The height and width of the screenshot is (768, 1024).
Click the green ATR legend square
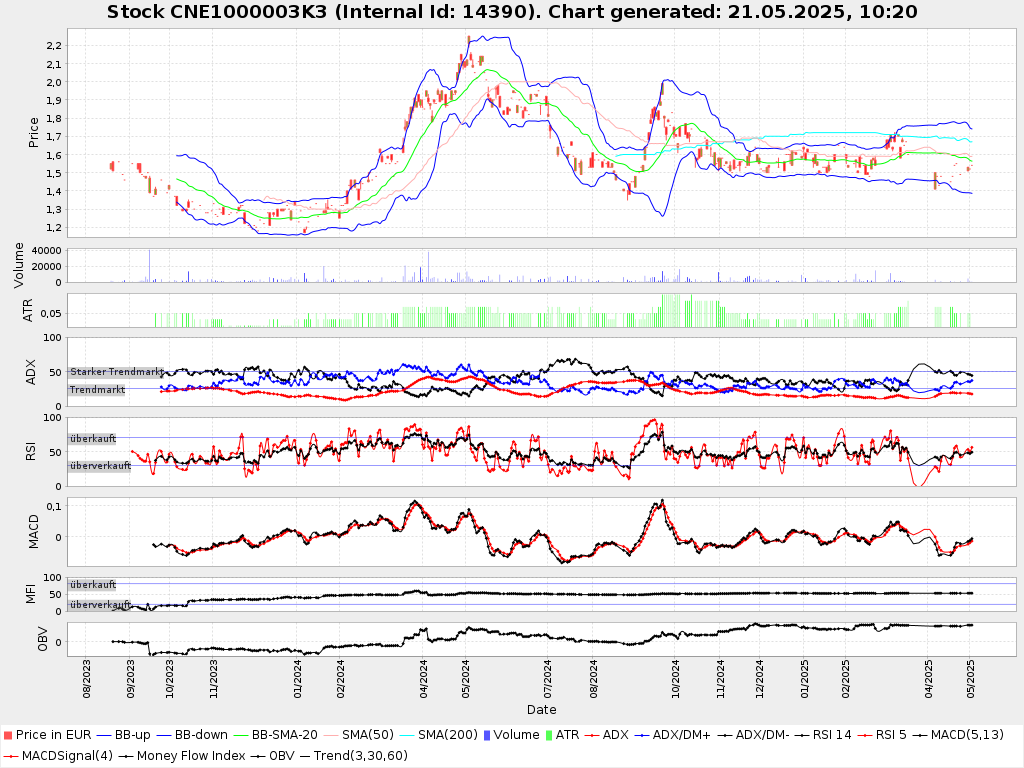(x=549, y=735)
